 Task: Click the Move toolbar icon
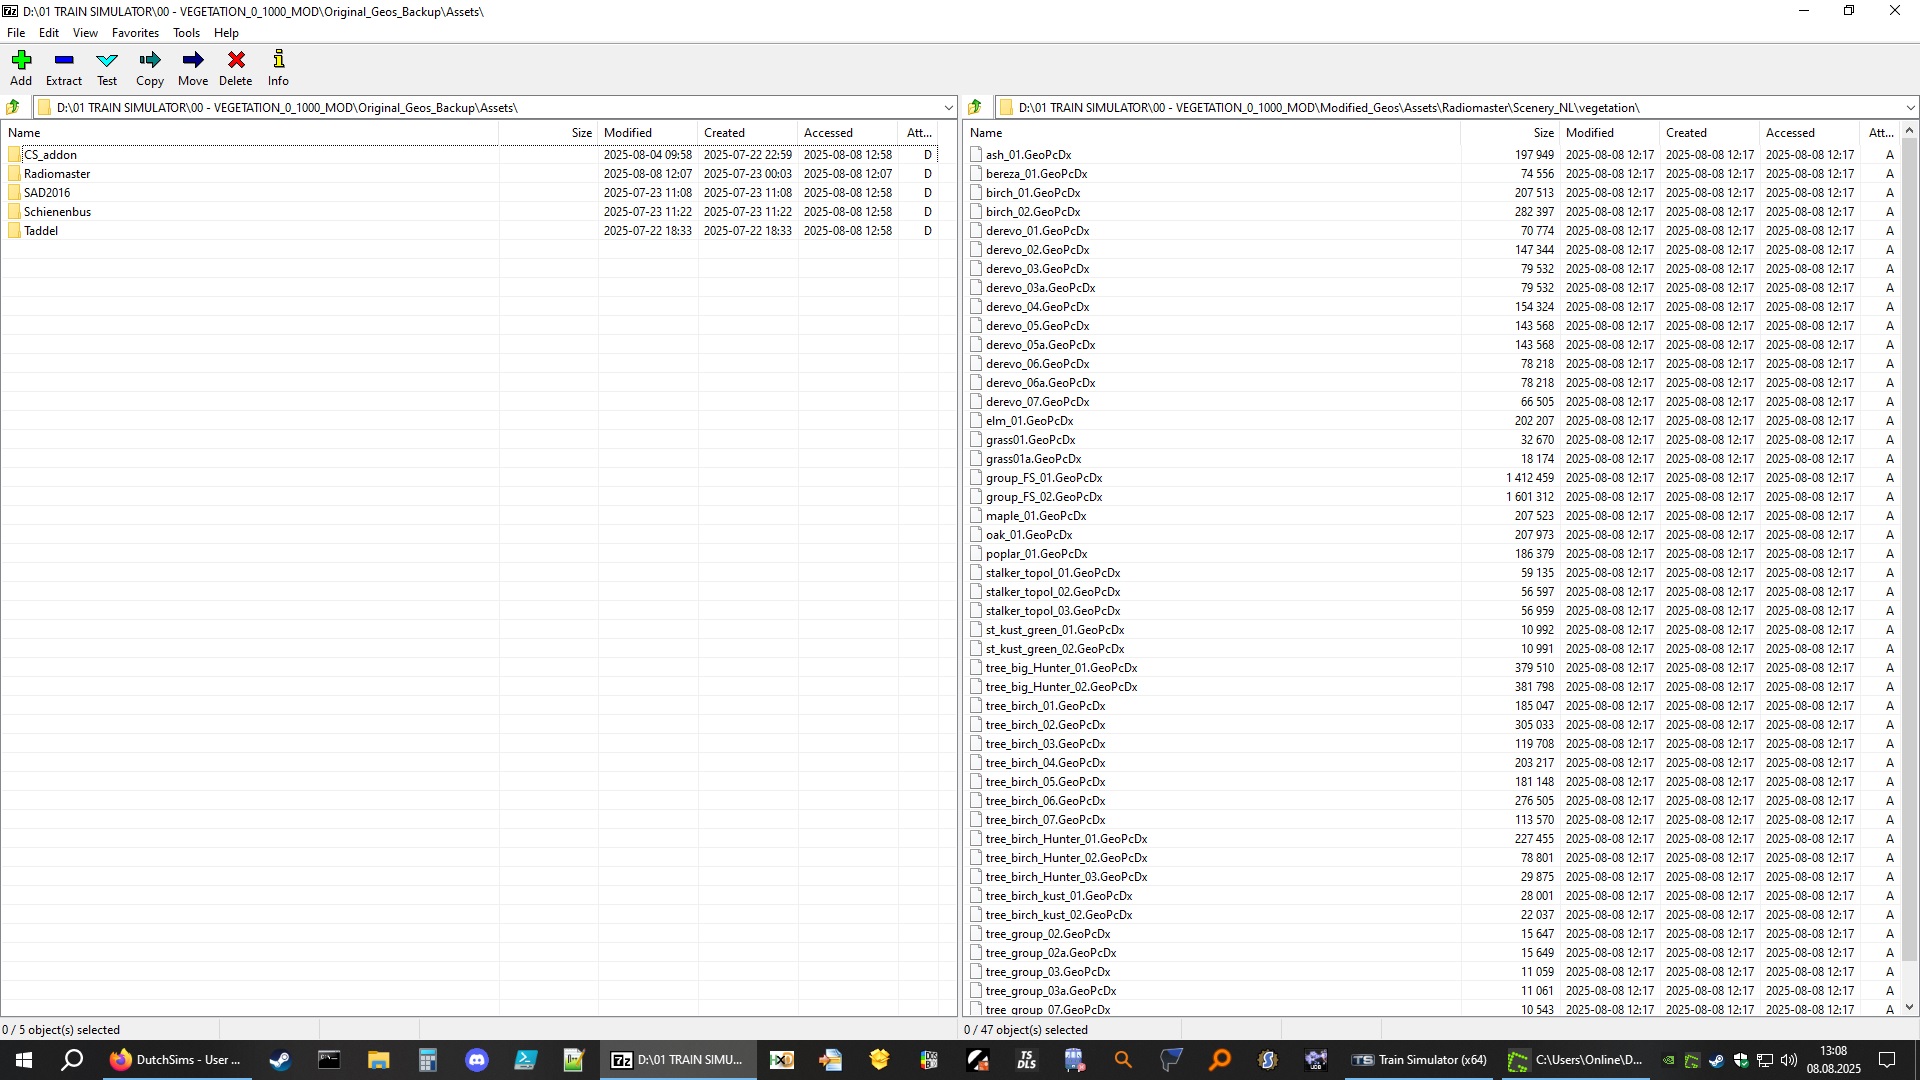pos(193,61)
